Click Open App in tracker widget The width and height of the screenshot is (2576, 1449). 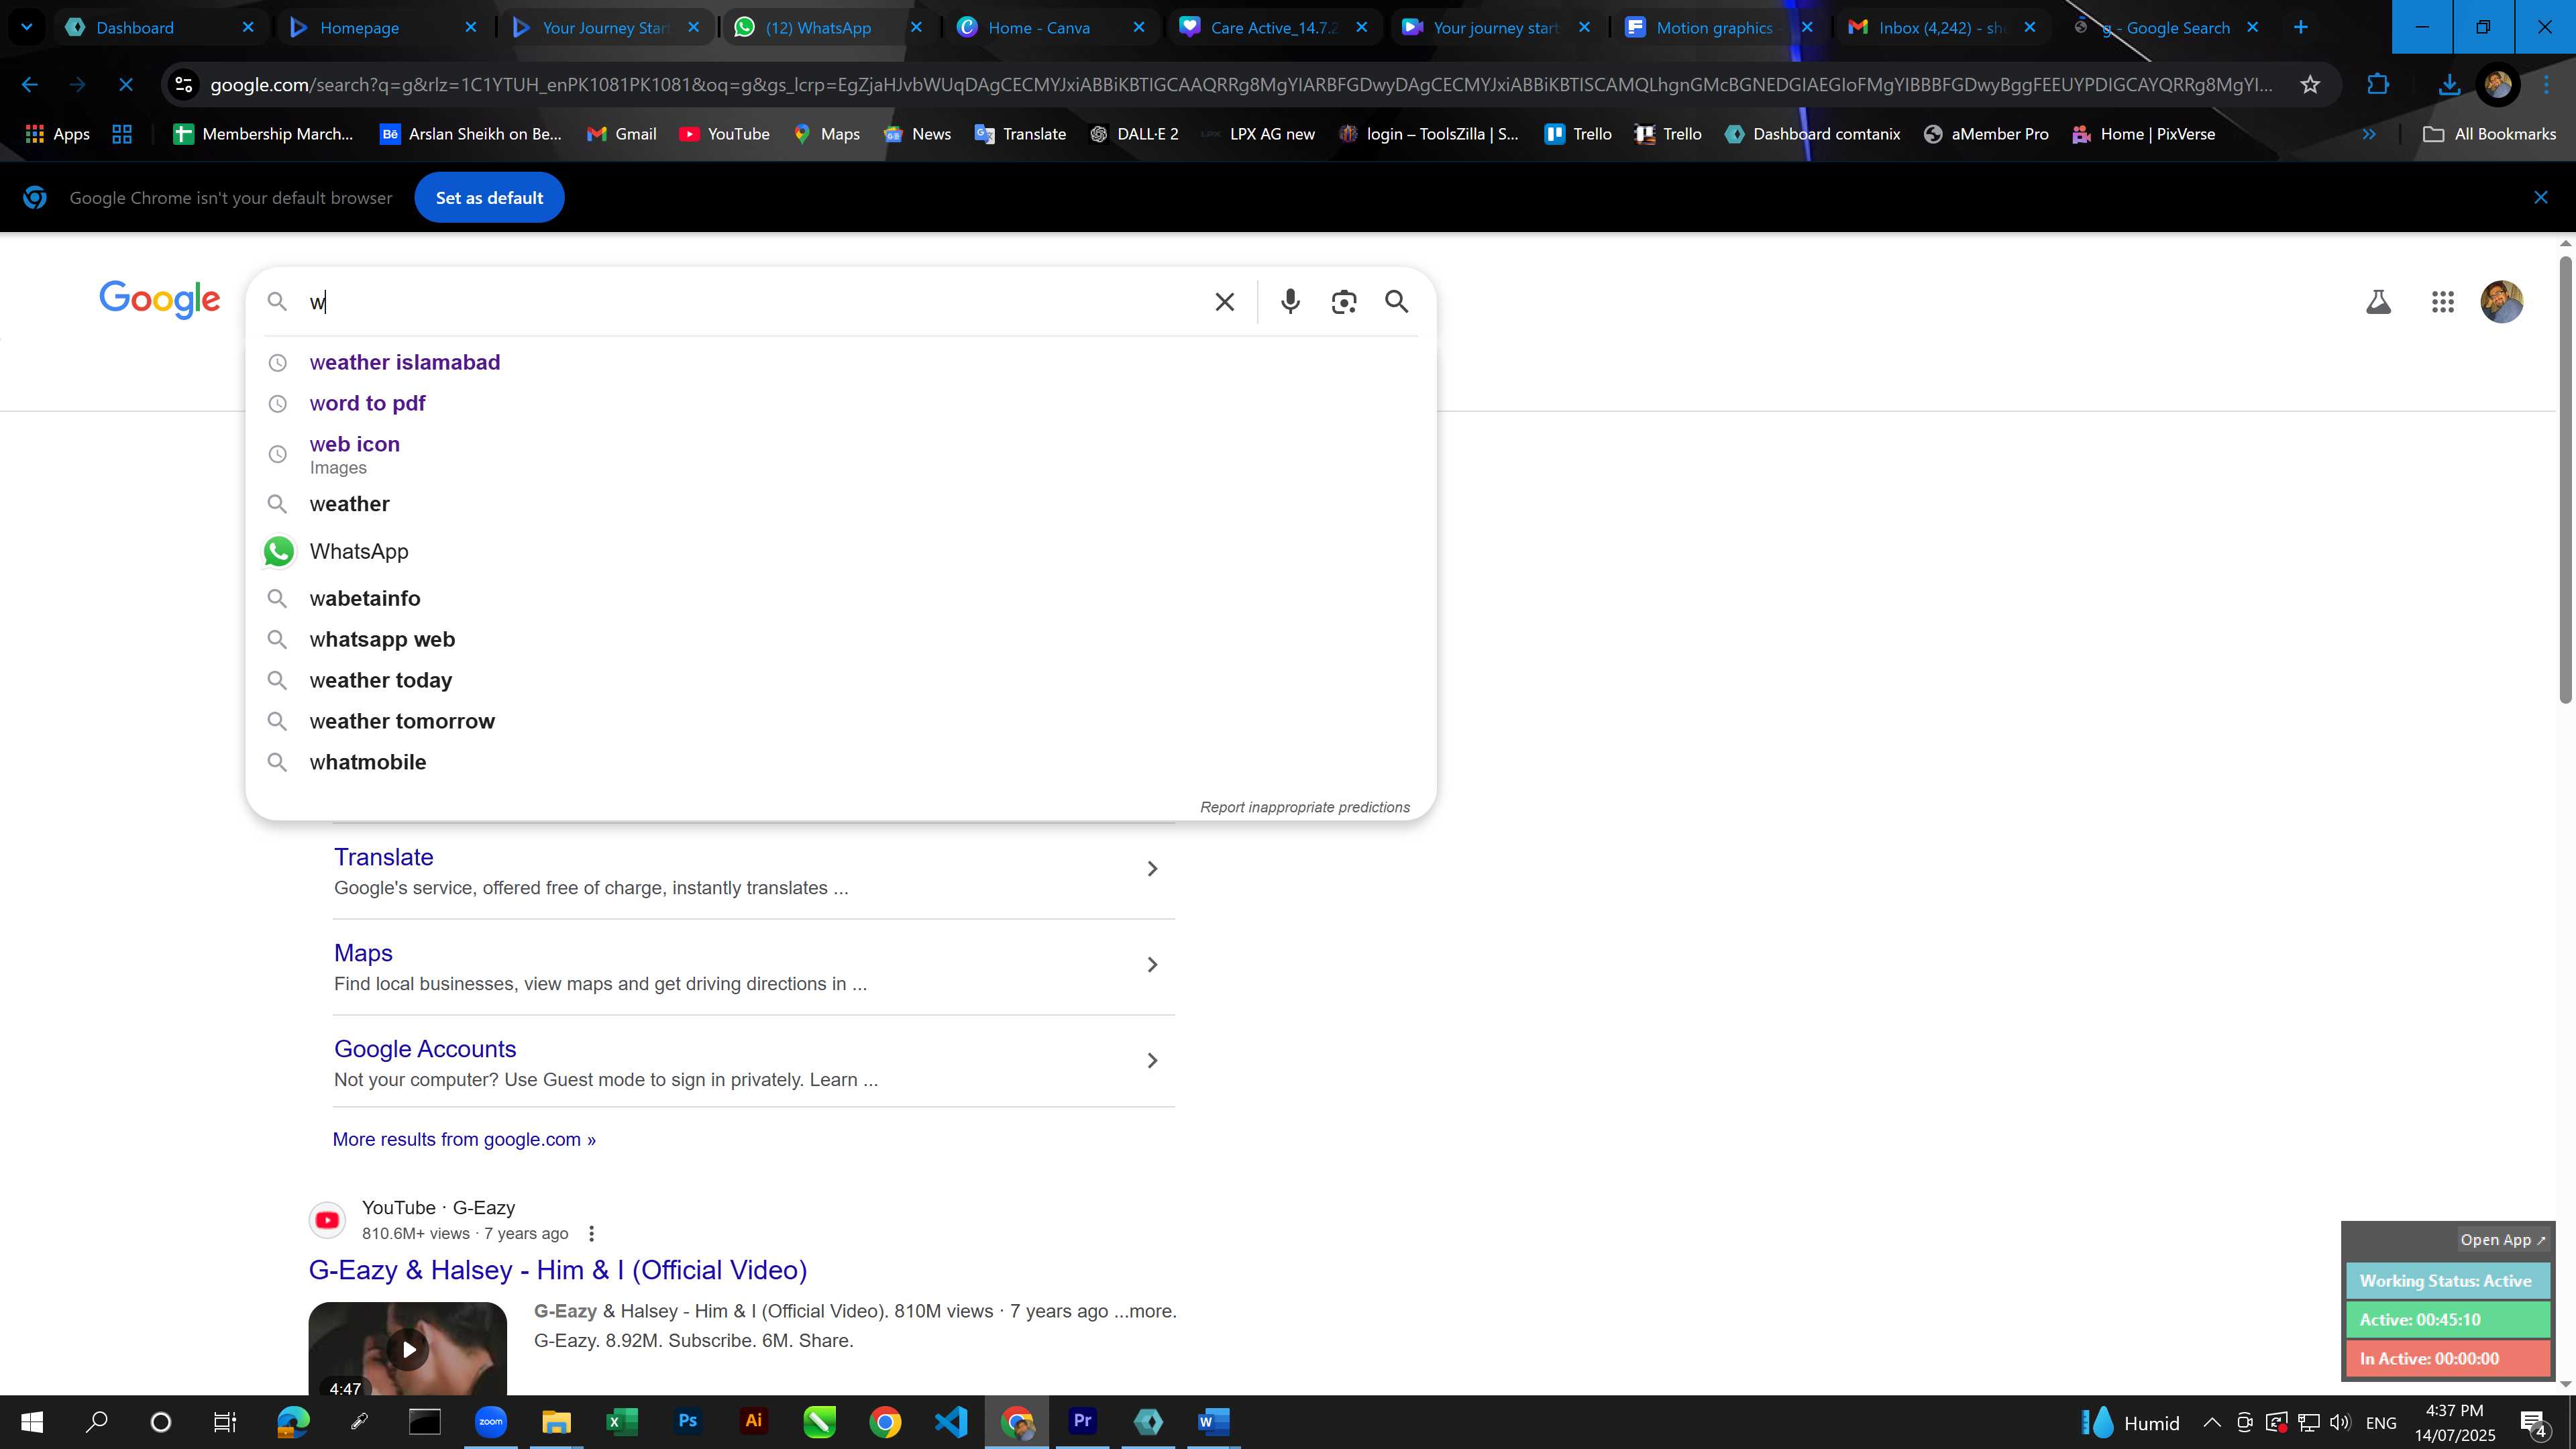point(2502,1239)
